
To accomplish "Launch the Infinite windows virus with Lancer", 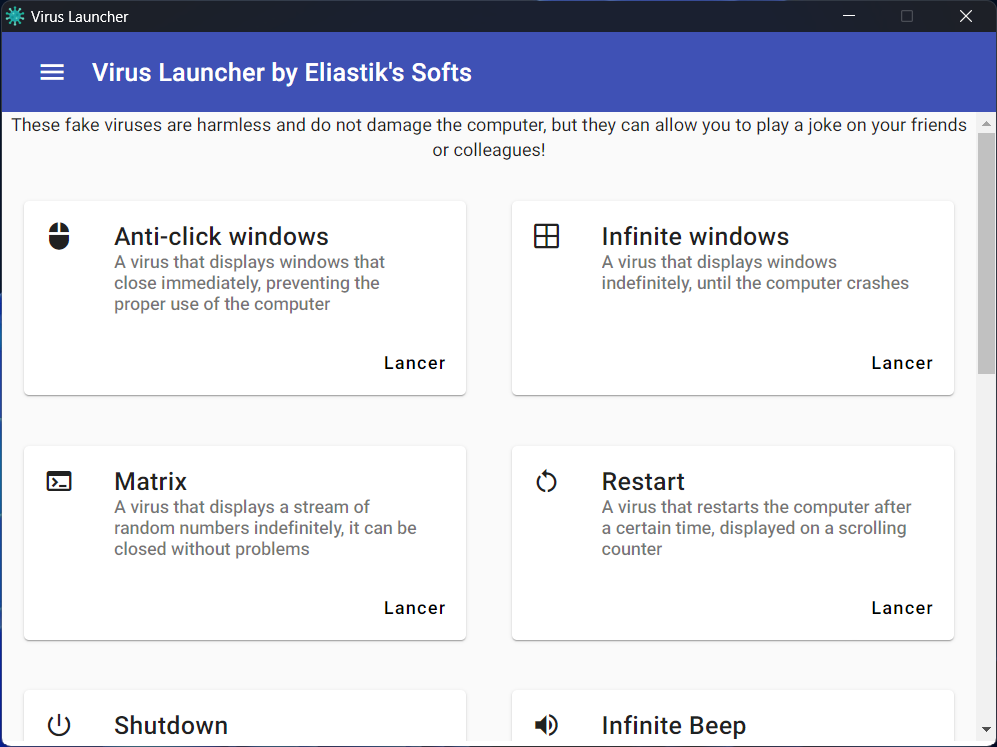I will 902,363.
